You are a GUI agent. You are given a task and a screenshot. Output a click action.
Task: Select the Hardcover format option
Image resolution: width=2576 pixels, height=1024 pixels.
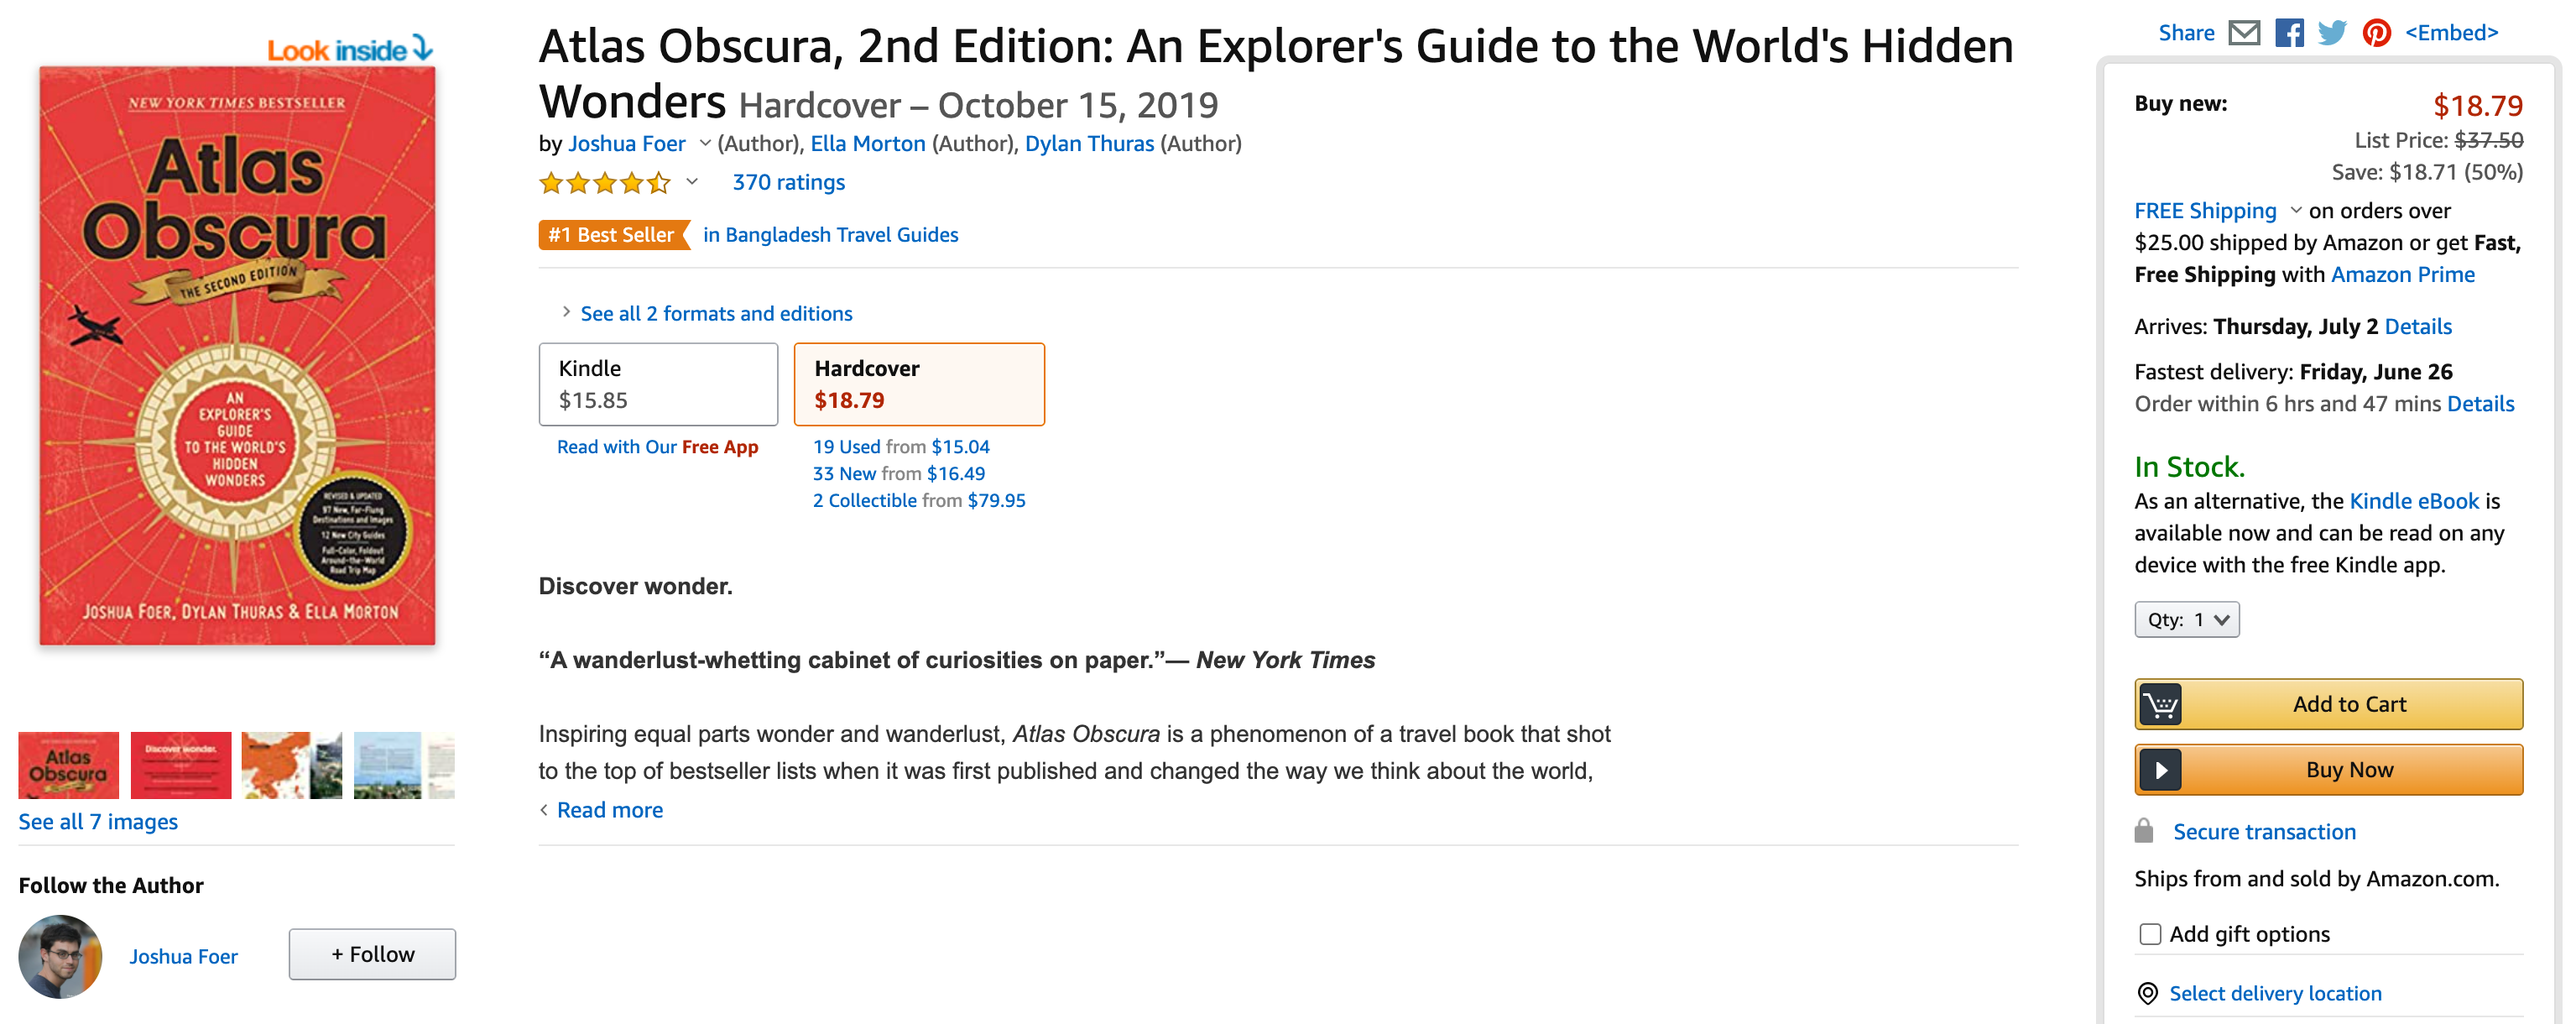click(x=919, y=384)
